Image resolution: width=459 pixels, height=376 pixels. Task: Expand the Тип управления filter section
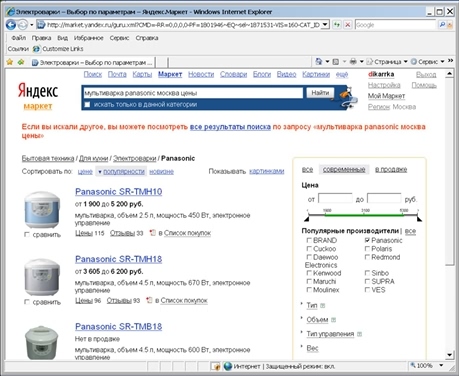330,334
